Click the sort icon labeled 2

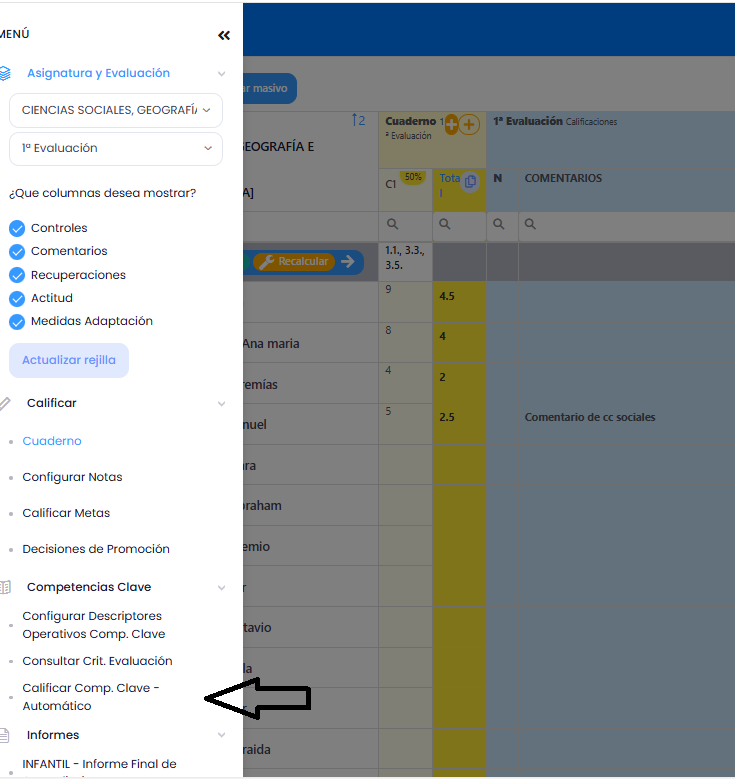(x=357, y=121)
